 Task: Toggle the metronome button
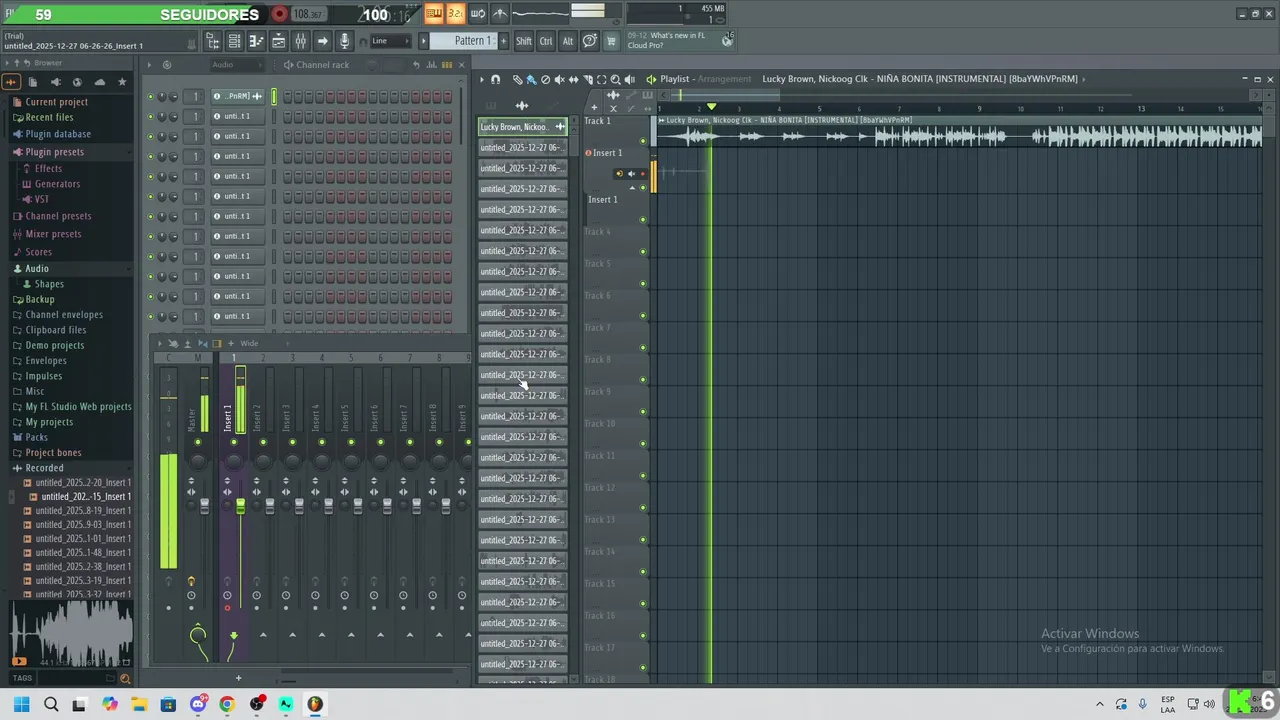(x=500, y=13)
